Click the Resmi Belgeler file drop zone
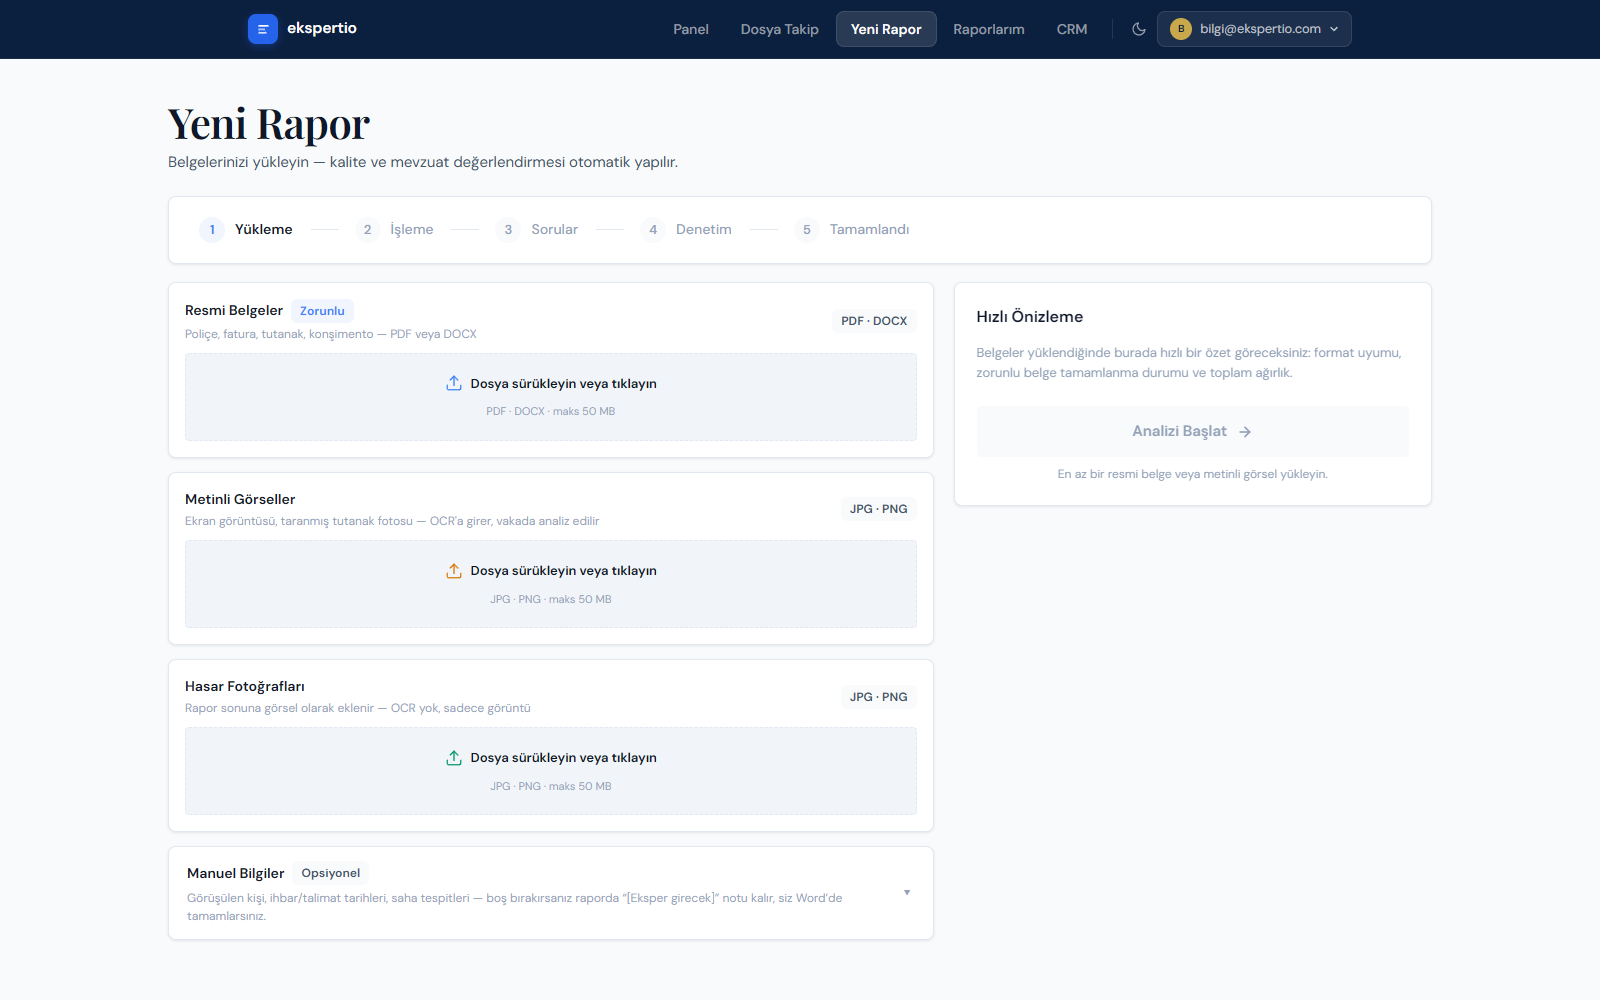This screenshot has width=1600, height=1000. pos(551,397)
